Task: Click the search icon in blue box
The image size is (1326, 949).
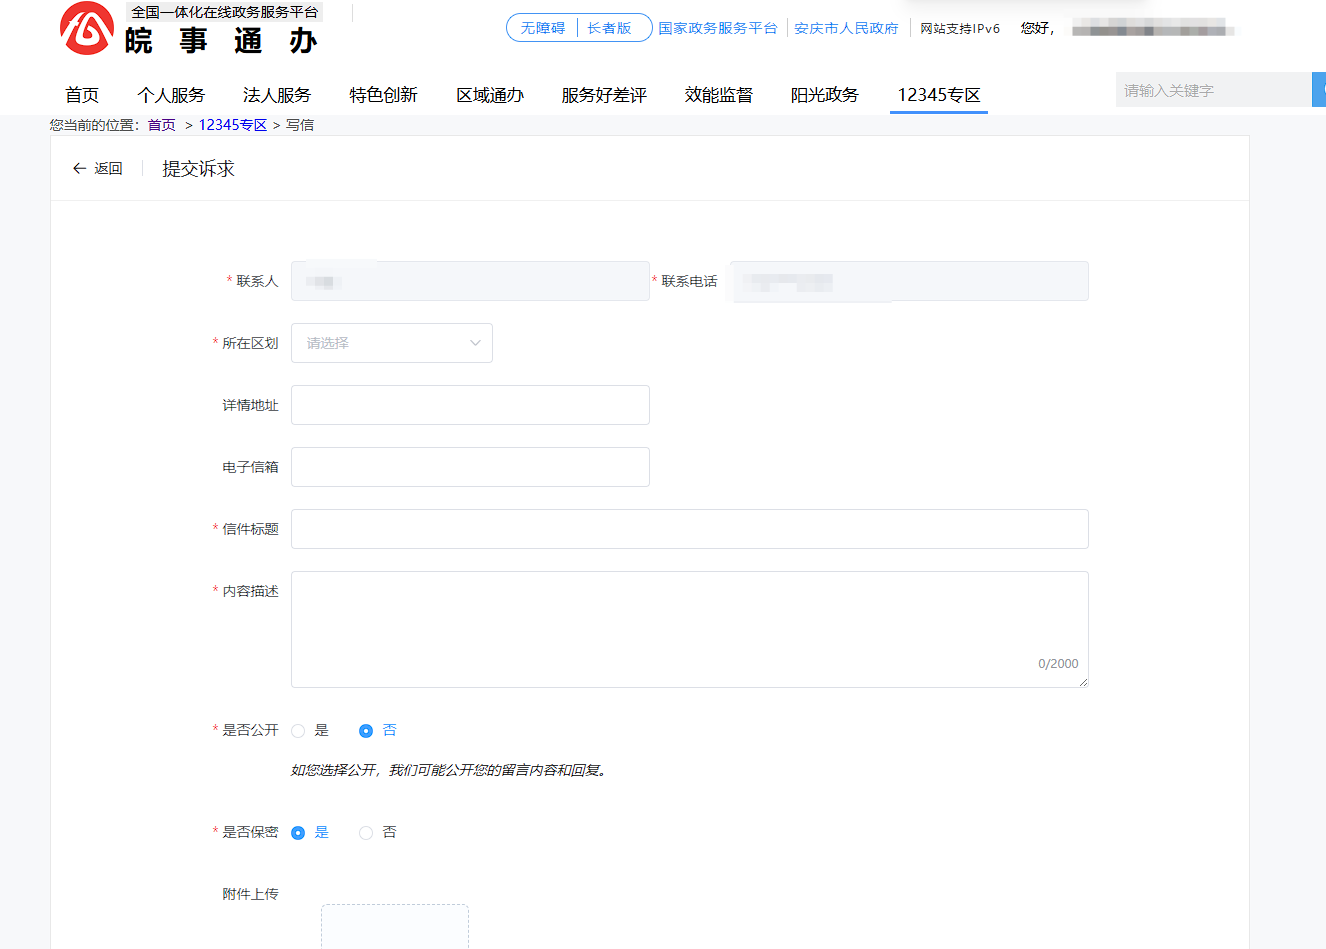Action: 1320,89
